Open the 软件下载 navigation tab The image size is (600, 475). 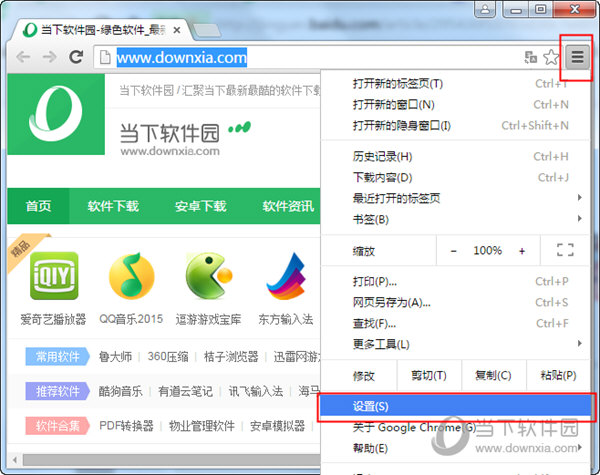pos(113,207)
